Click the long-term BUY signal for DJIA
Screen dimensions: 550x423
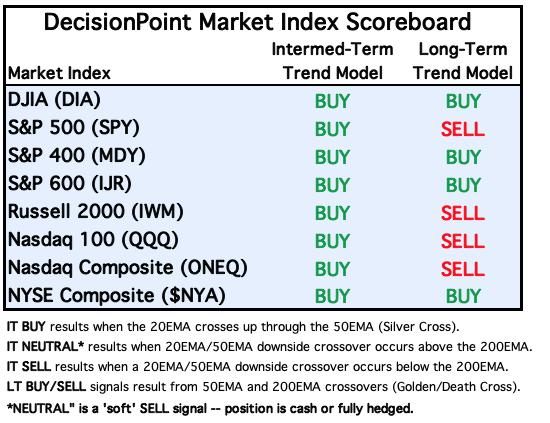pyautogui.click(x=463, y=101)
